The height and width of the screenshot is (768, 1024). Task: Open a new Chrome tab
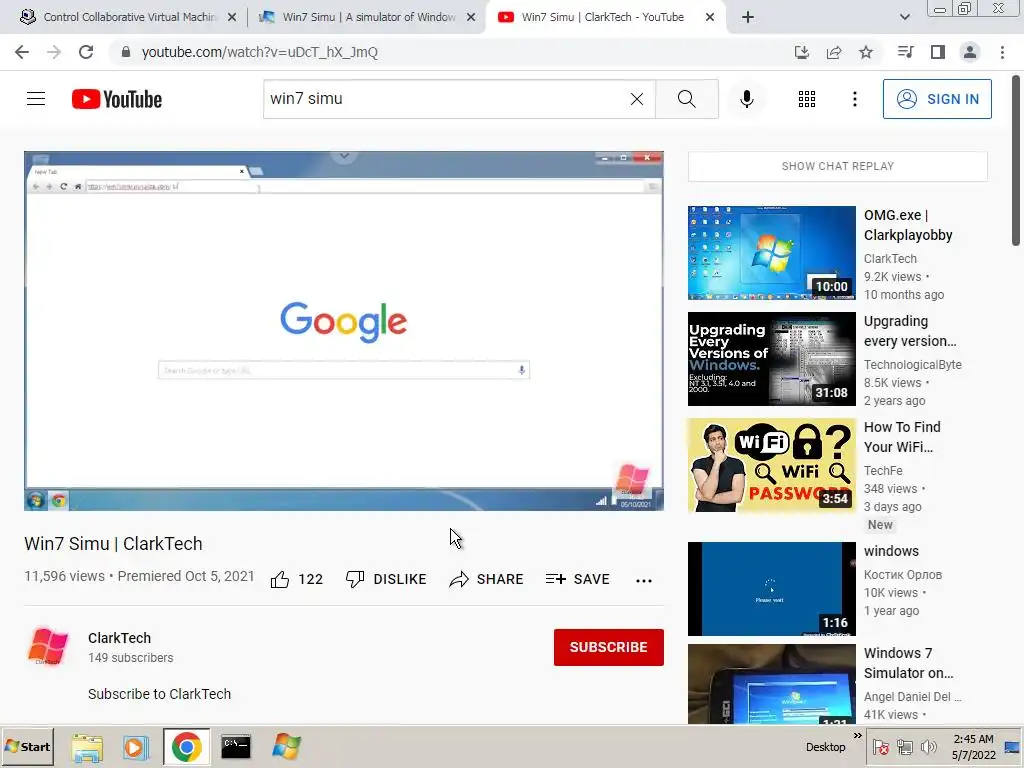click(748, 17)
